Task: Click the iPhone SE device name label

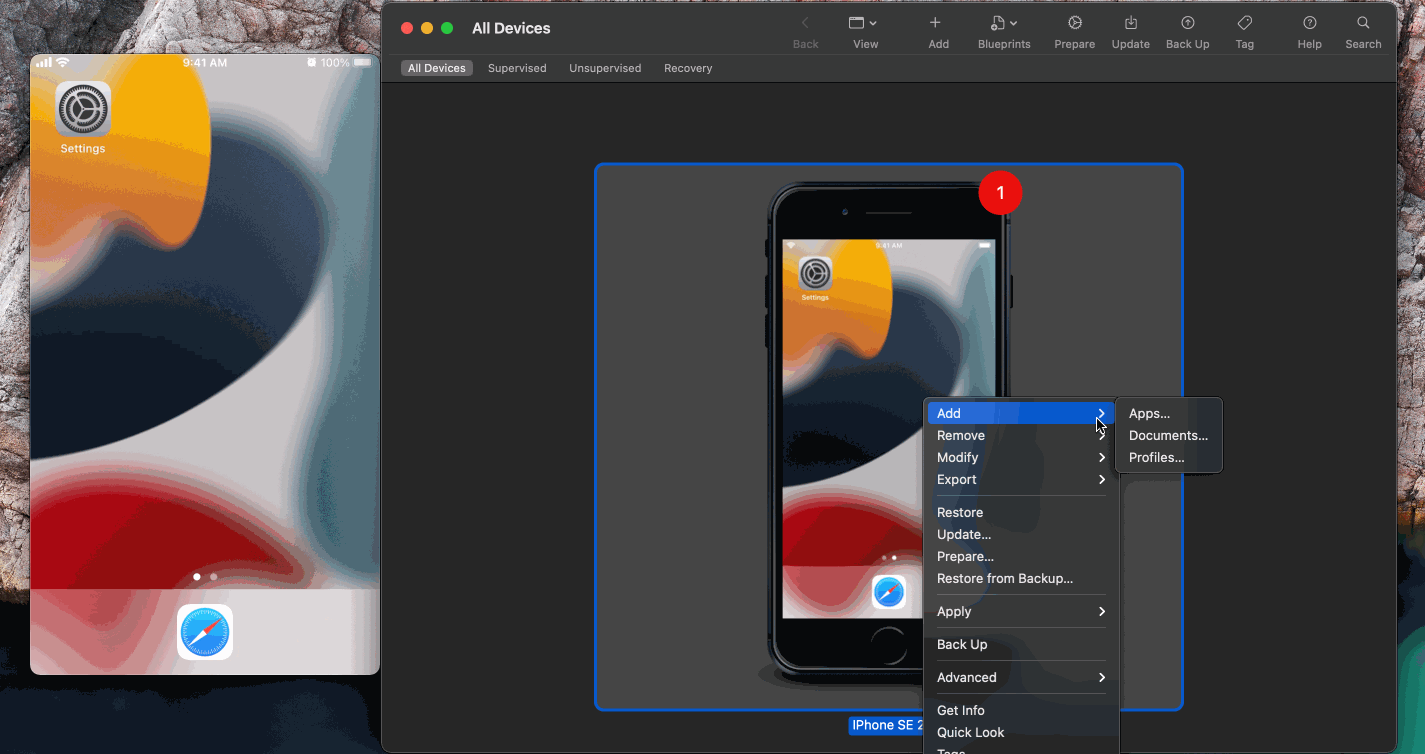Action: 886,726
